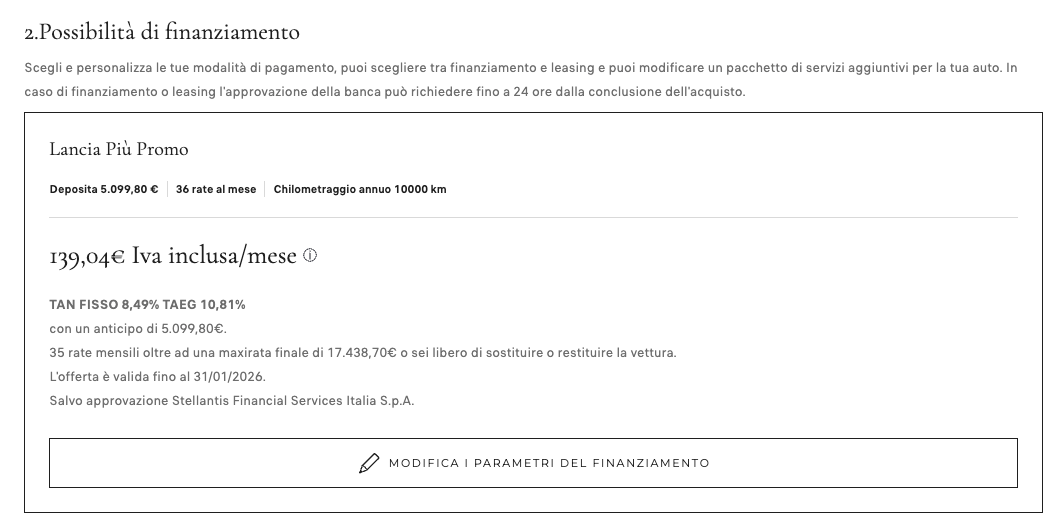Screen dimensions: 1061x528
Task: Click the 139,04€ monthly price amount
Action: pyautogui.click(x=87, y=257)
